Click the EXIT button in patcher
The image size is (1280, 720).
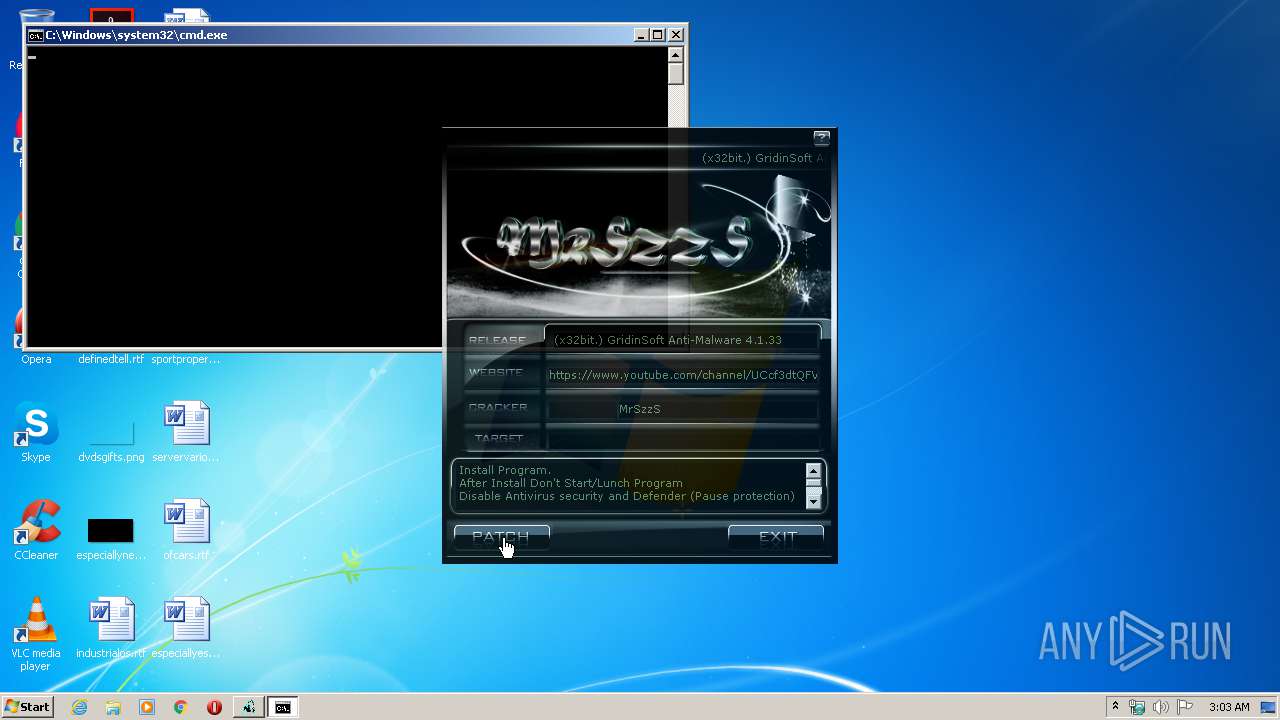click(776, 537)
